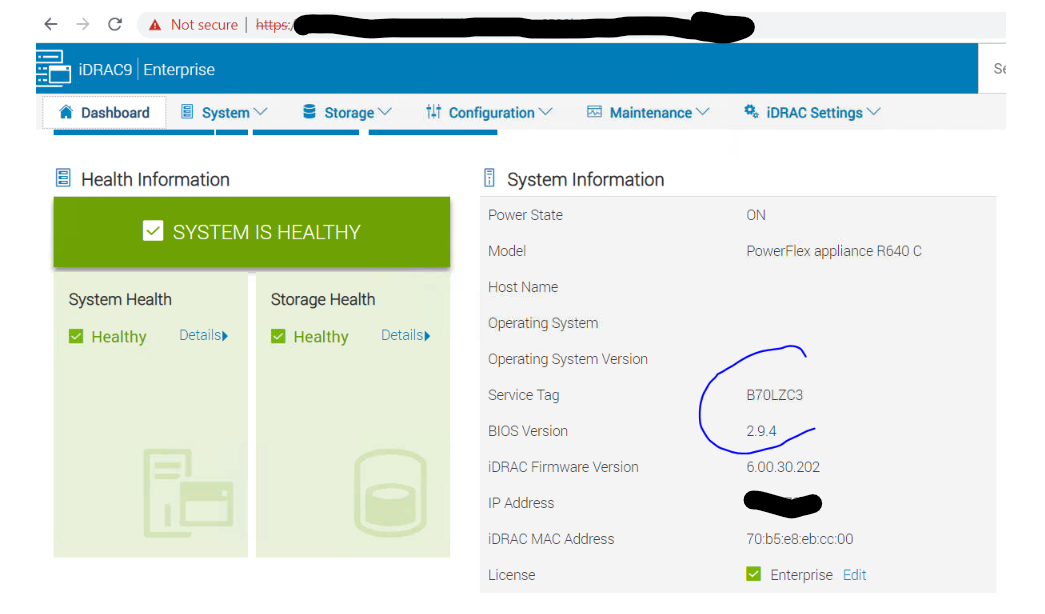Click the System panel icon
Viewport: 1045px width, 614px height.
tap(186, 112)
